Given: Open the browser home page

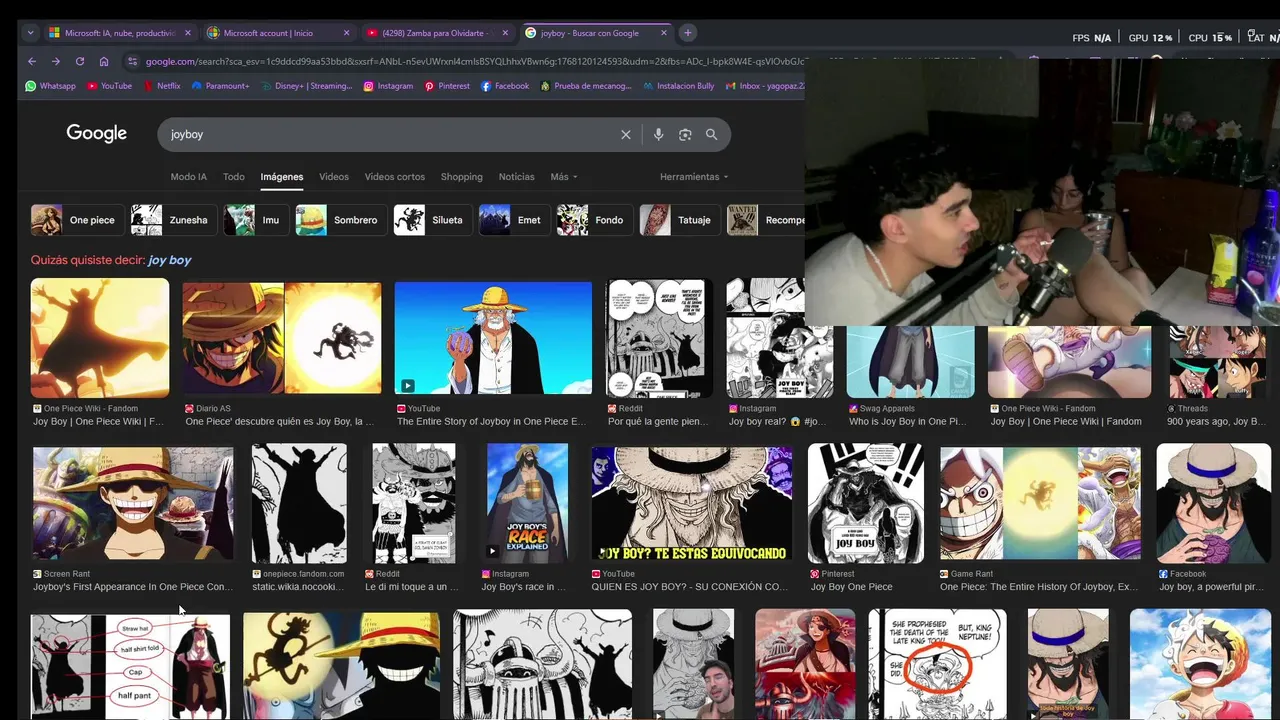Looking at the screenshot, I should (104, 61).
